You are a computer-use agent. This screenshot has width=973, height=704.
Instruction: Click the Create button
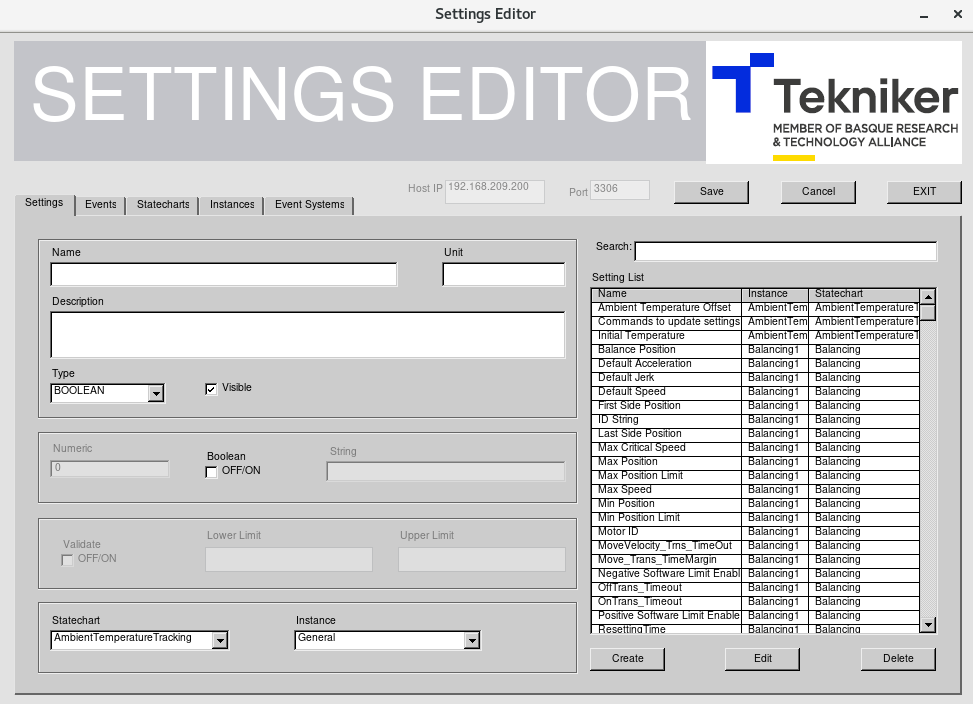pyautogui.click(x=627, y=659)
